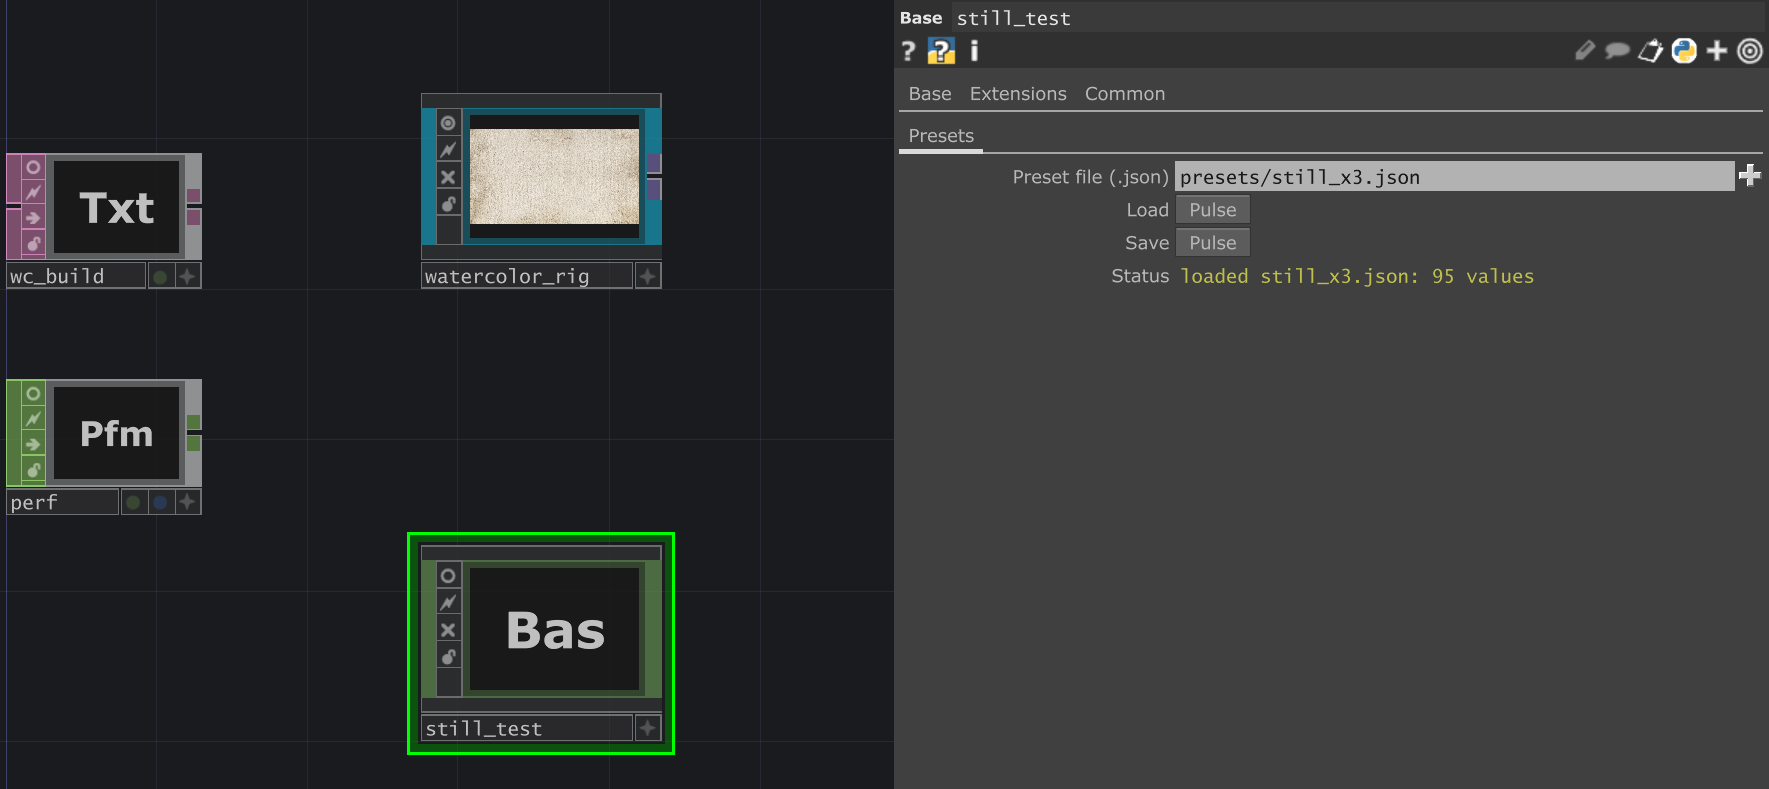
Task: Select the watercolor_rig node thumbnail
Action: pyautogui.click(x=554, y=176)
